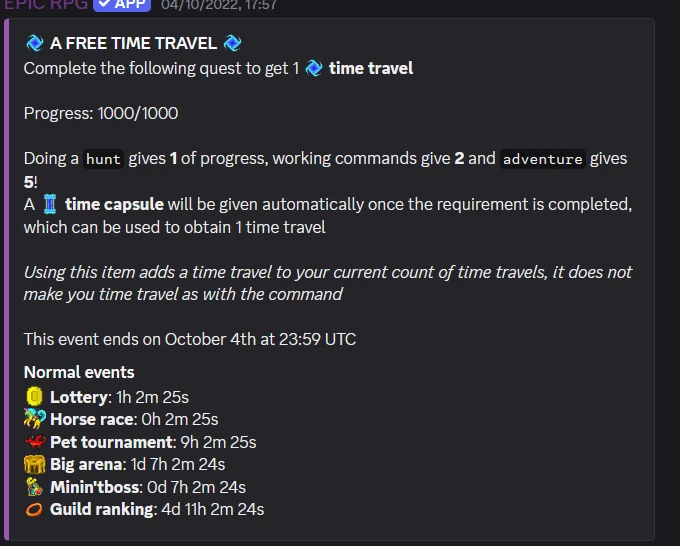Screen dimensions: 680x546
Task: Click the hunt command code text
Action: [x=103, y=159]
